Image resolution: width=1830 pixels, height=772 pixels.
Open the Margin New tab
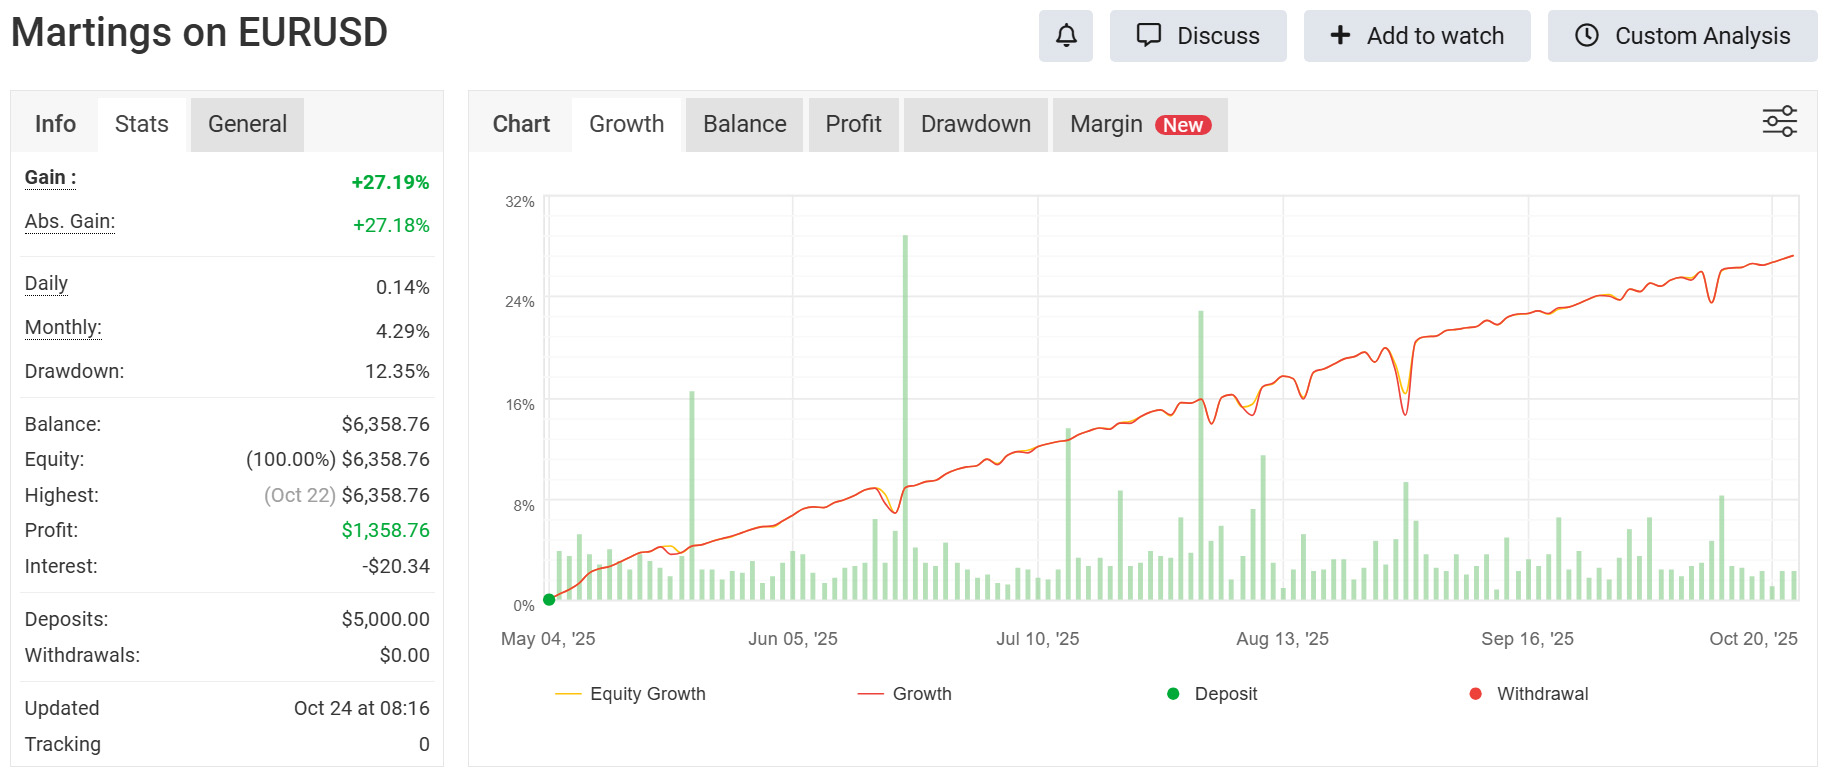tap(1139, 124)
